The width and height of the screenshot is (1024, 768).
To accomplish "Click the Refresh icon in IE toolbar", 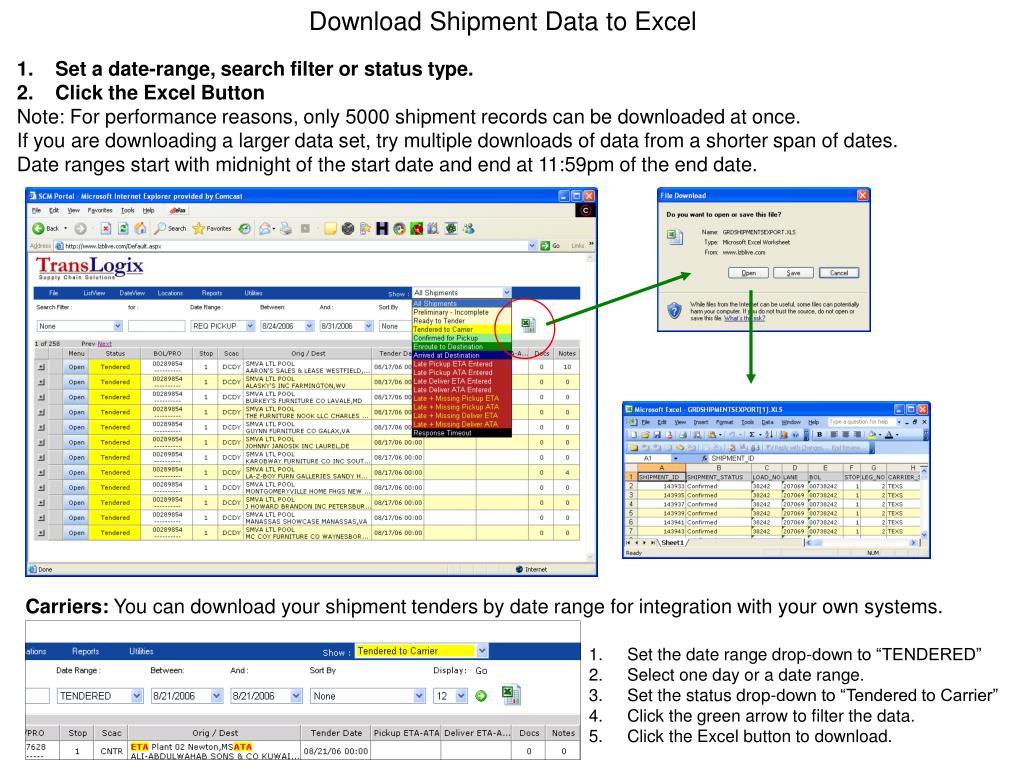I will 123,229.
